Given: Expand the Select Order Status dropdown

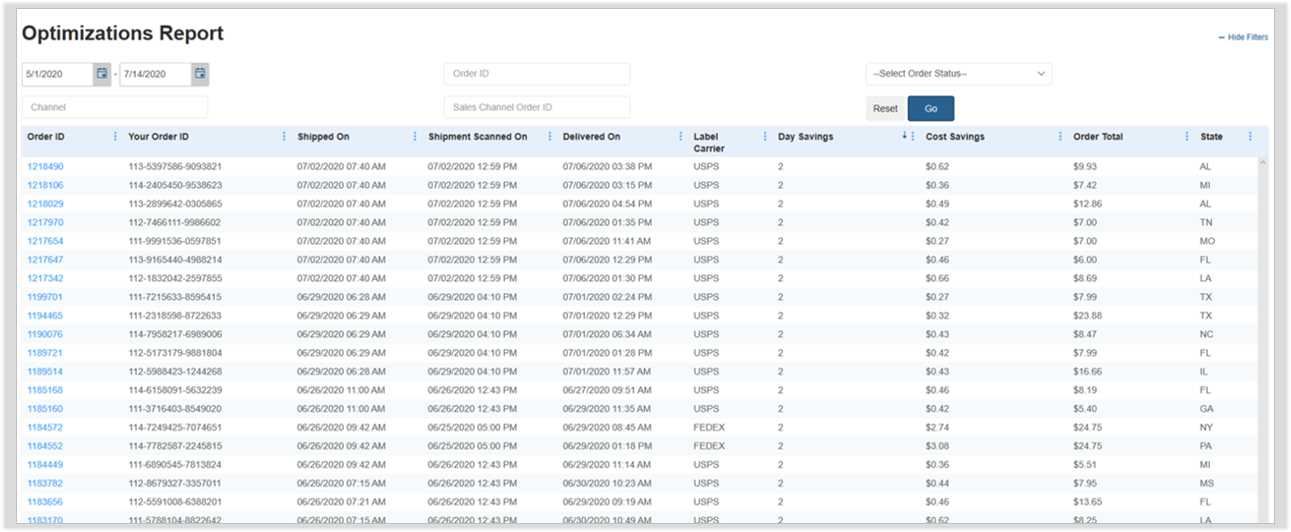Looking at the screenshot, I should tap(958, 74).
